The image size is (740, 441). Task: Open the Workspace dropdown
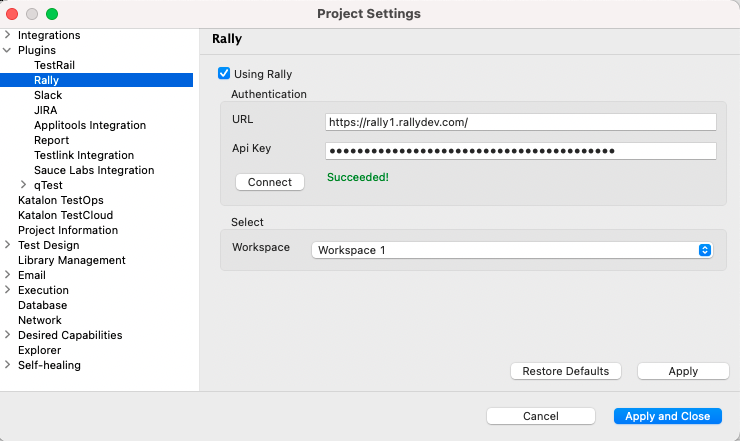pyautogui.click(x=511, y=250)
